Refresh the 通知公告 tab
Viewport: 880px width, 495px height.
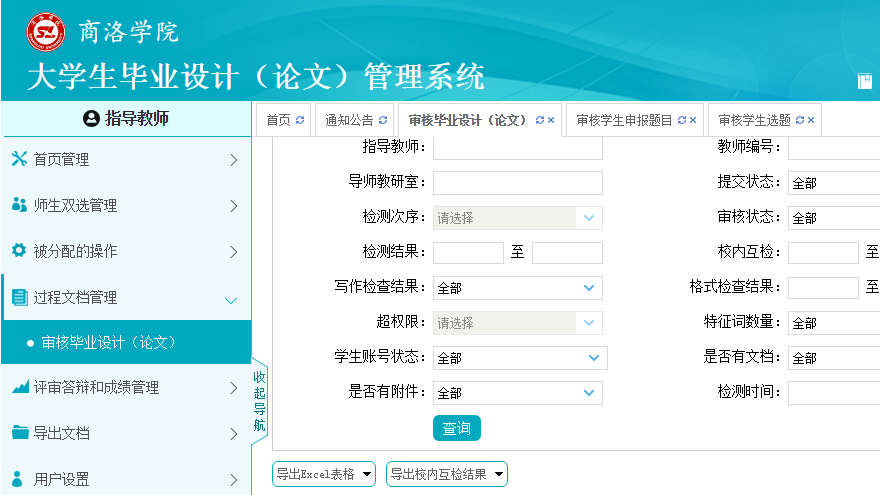383,120
